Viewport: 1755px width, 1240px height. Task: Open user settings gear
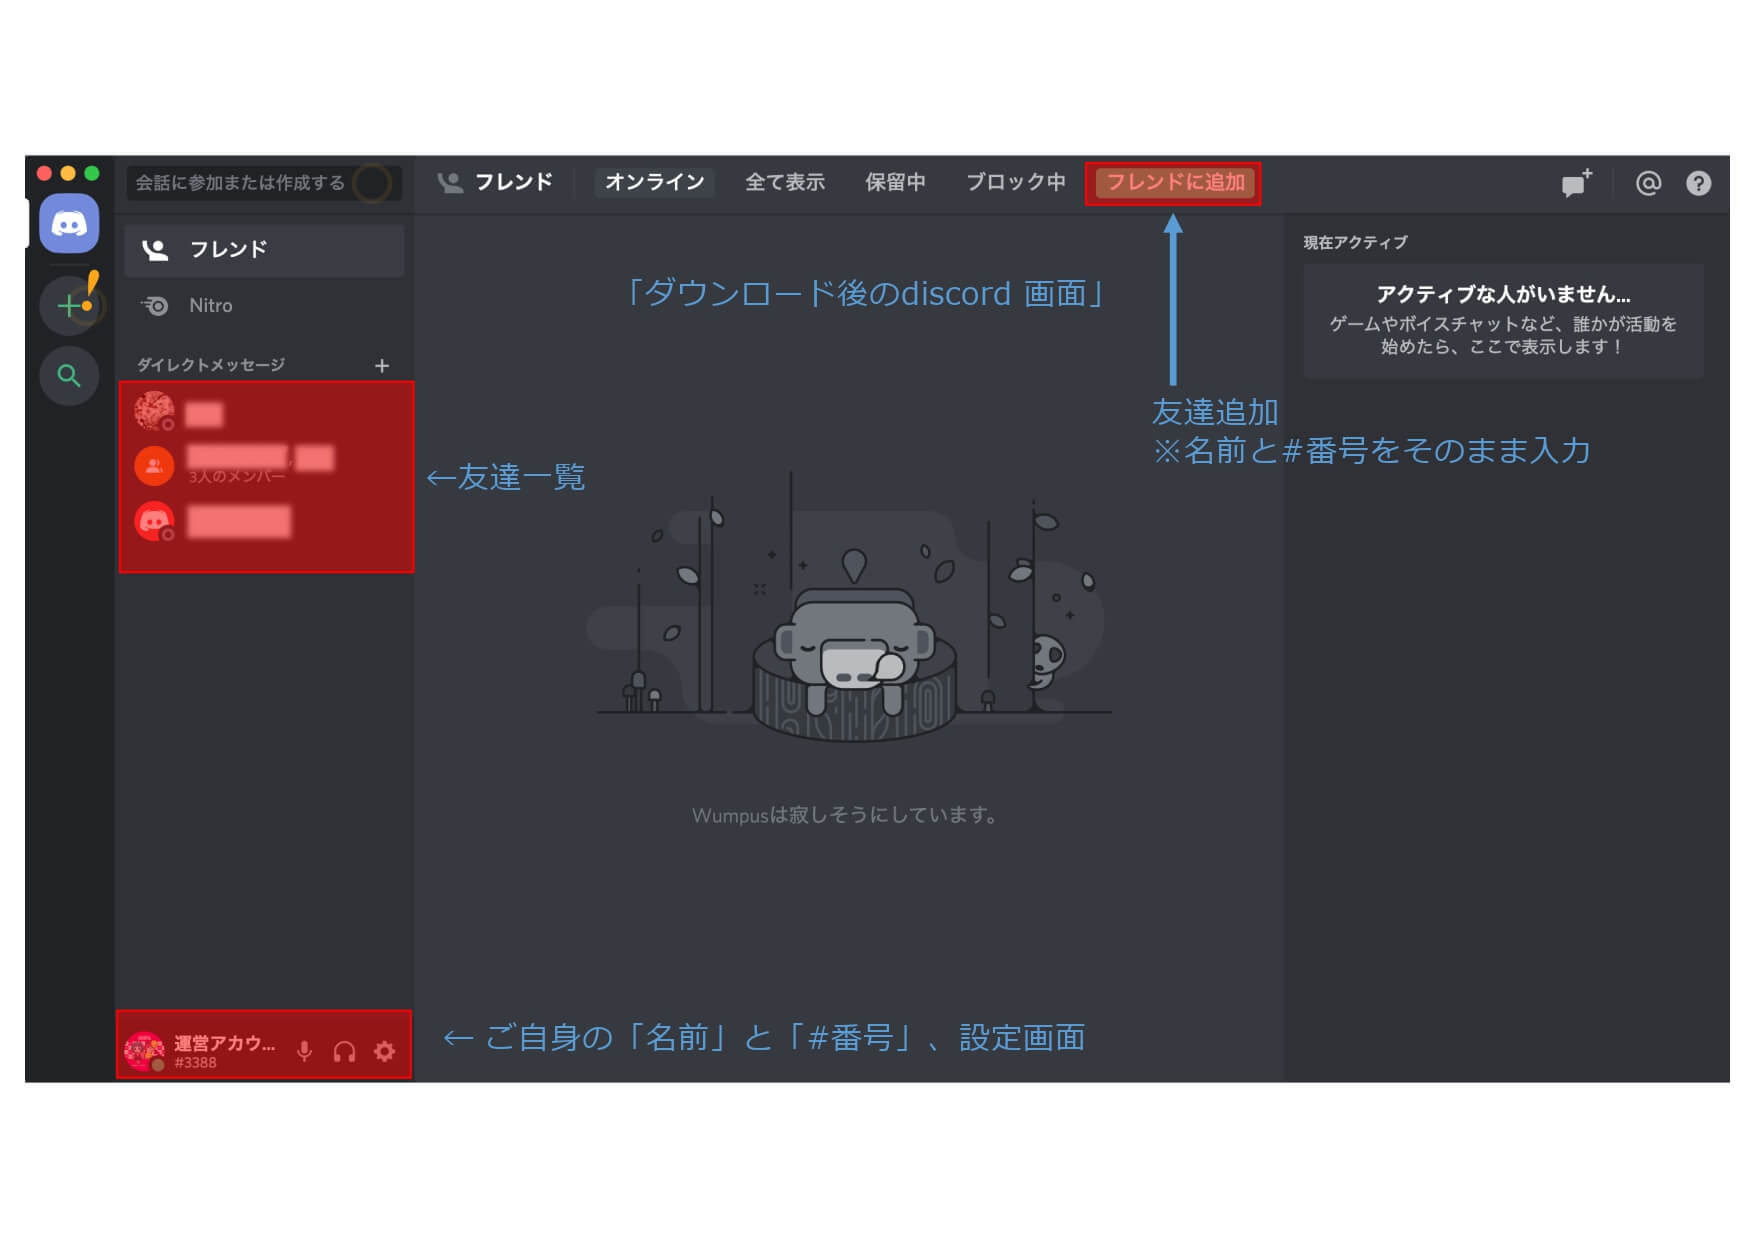[x=384, y=1051]
